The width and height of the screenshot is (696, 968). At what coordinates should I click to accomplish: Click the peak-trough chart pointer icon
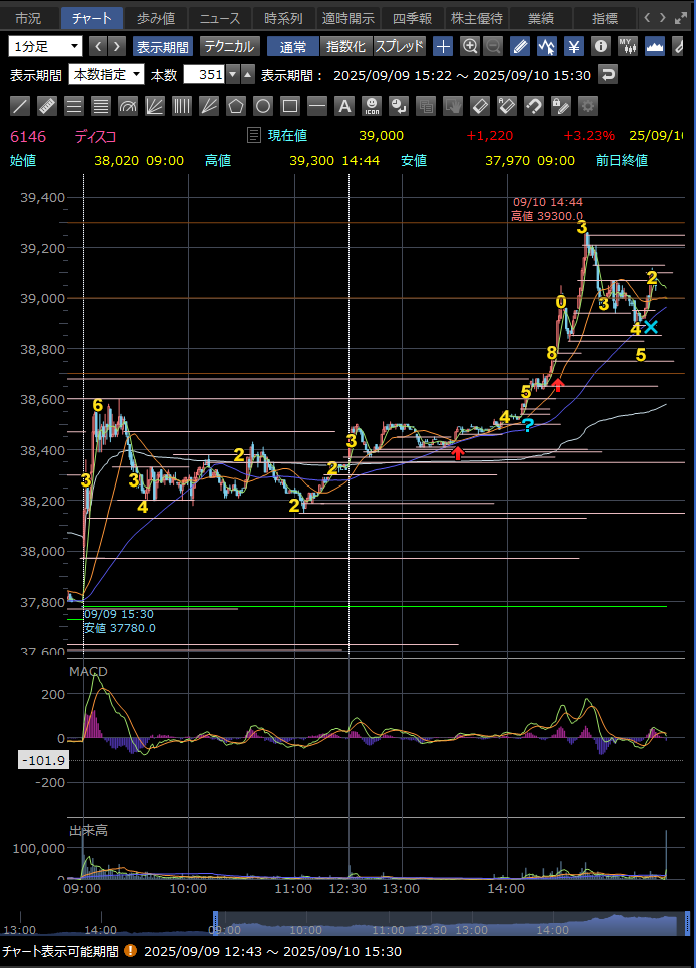(x=547, y=46)
